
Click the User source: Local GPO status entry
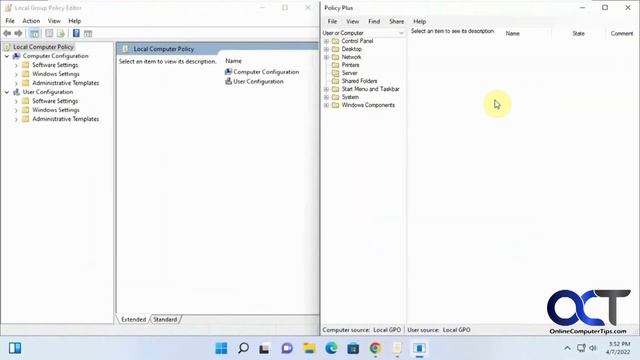pyautogui.click(x=439, y=330)
